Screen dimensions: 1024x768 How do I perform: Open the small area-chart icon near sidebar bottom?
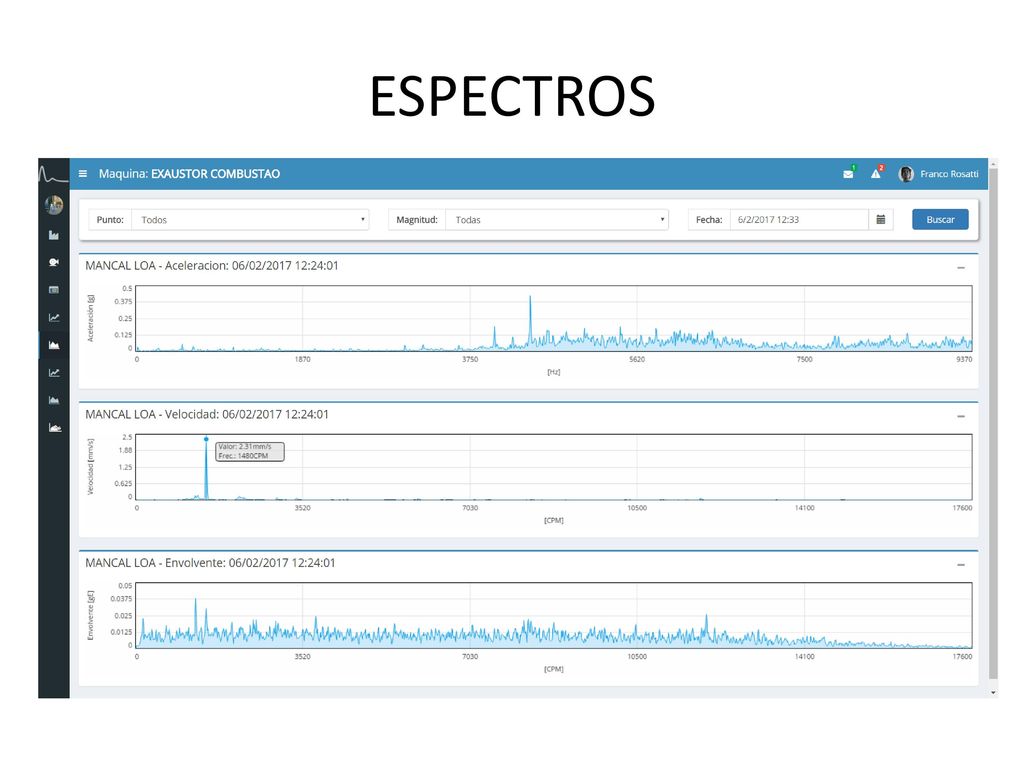(x=54, y=400)
